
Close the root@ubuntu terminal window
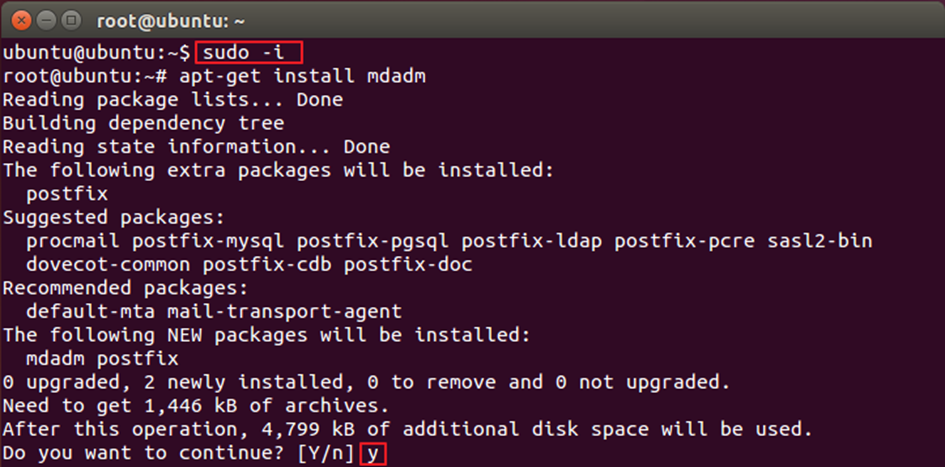tap(20, 20)
